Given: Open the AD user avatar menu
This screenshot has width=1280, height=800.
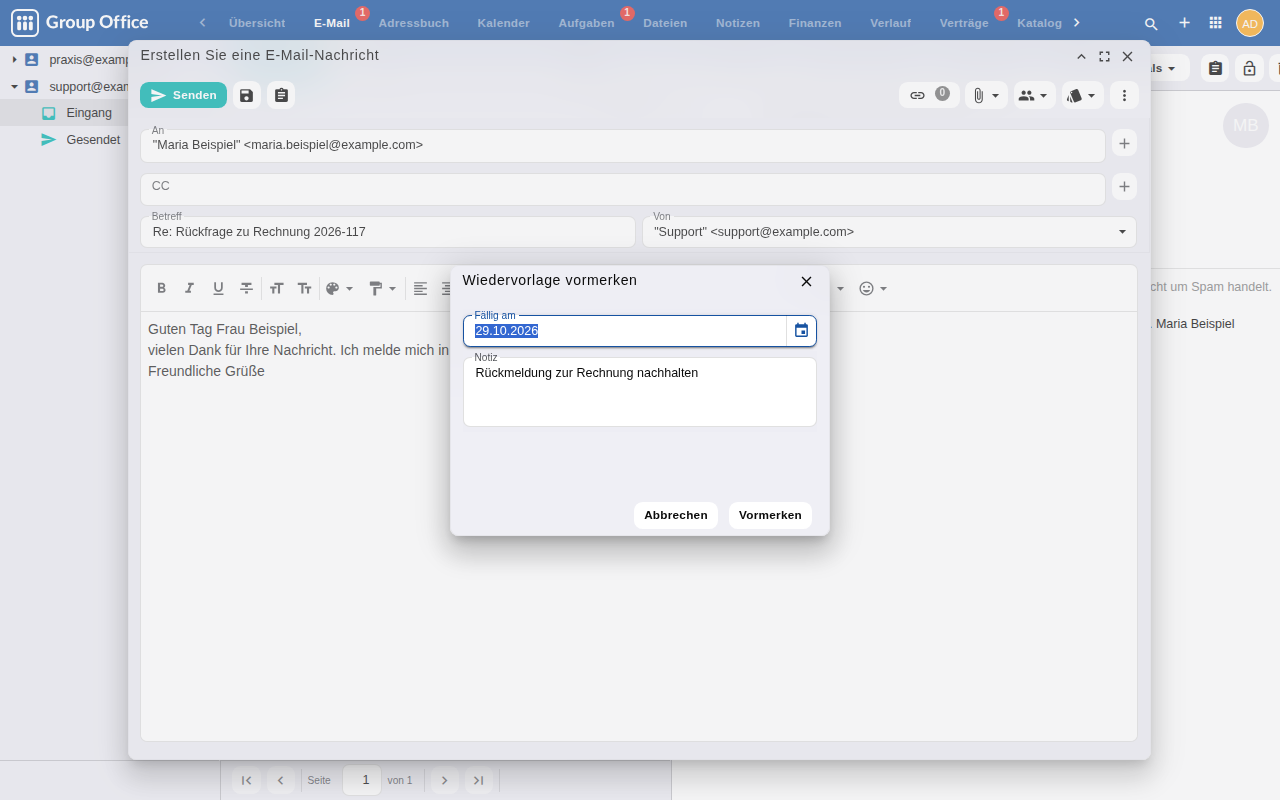Looking at the screenshot, I should [x=1250, y=23].
